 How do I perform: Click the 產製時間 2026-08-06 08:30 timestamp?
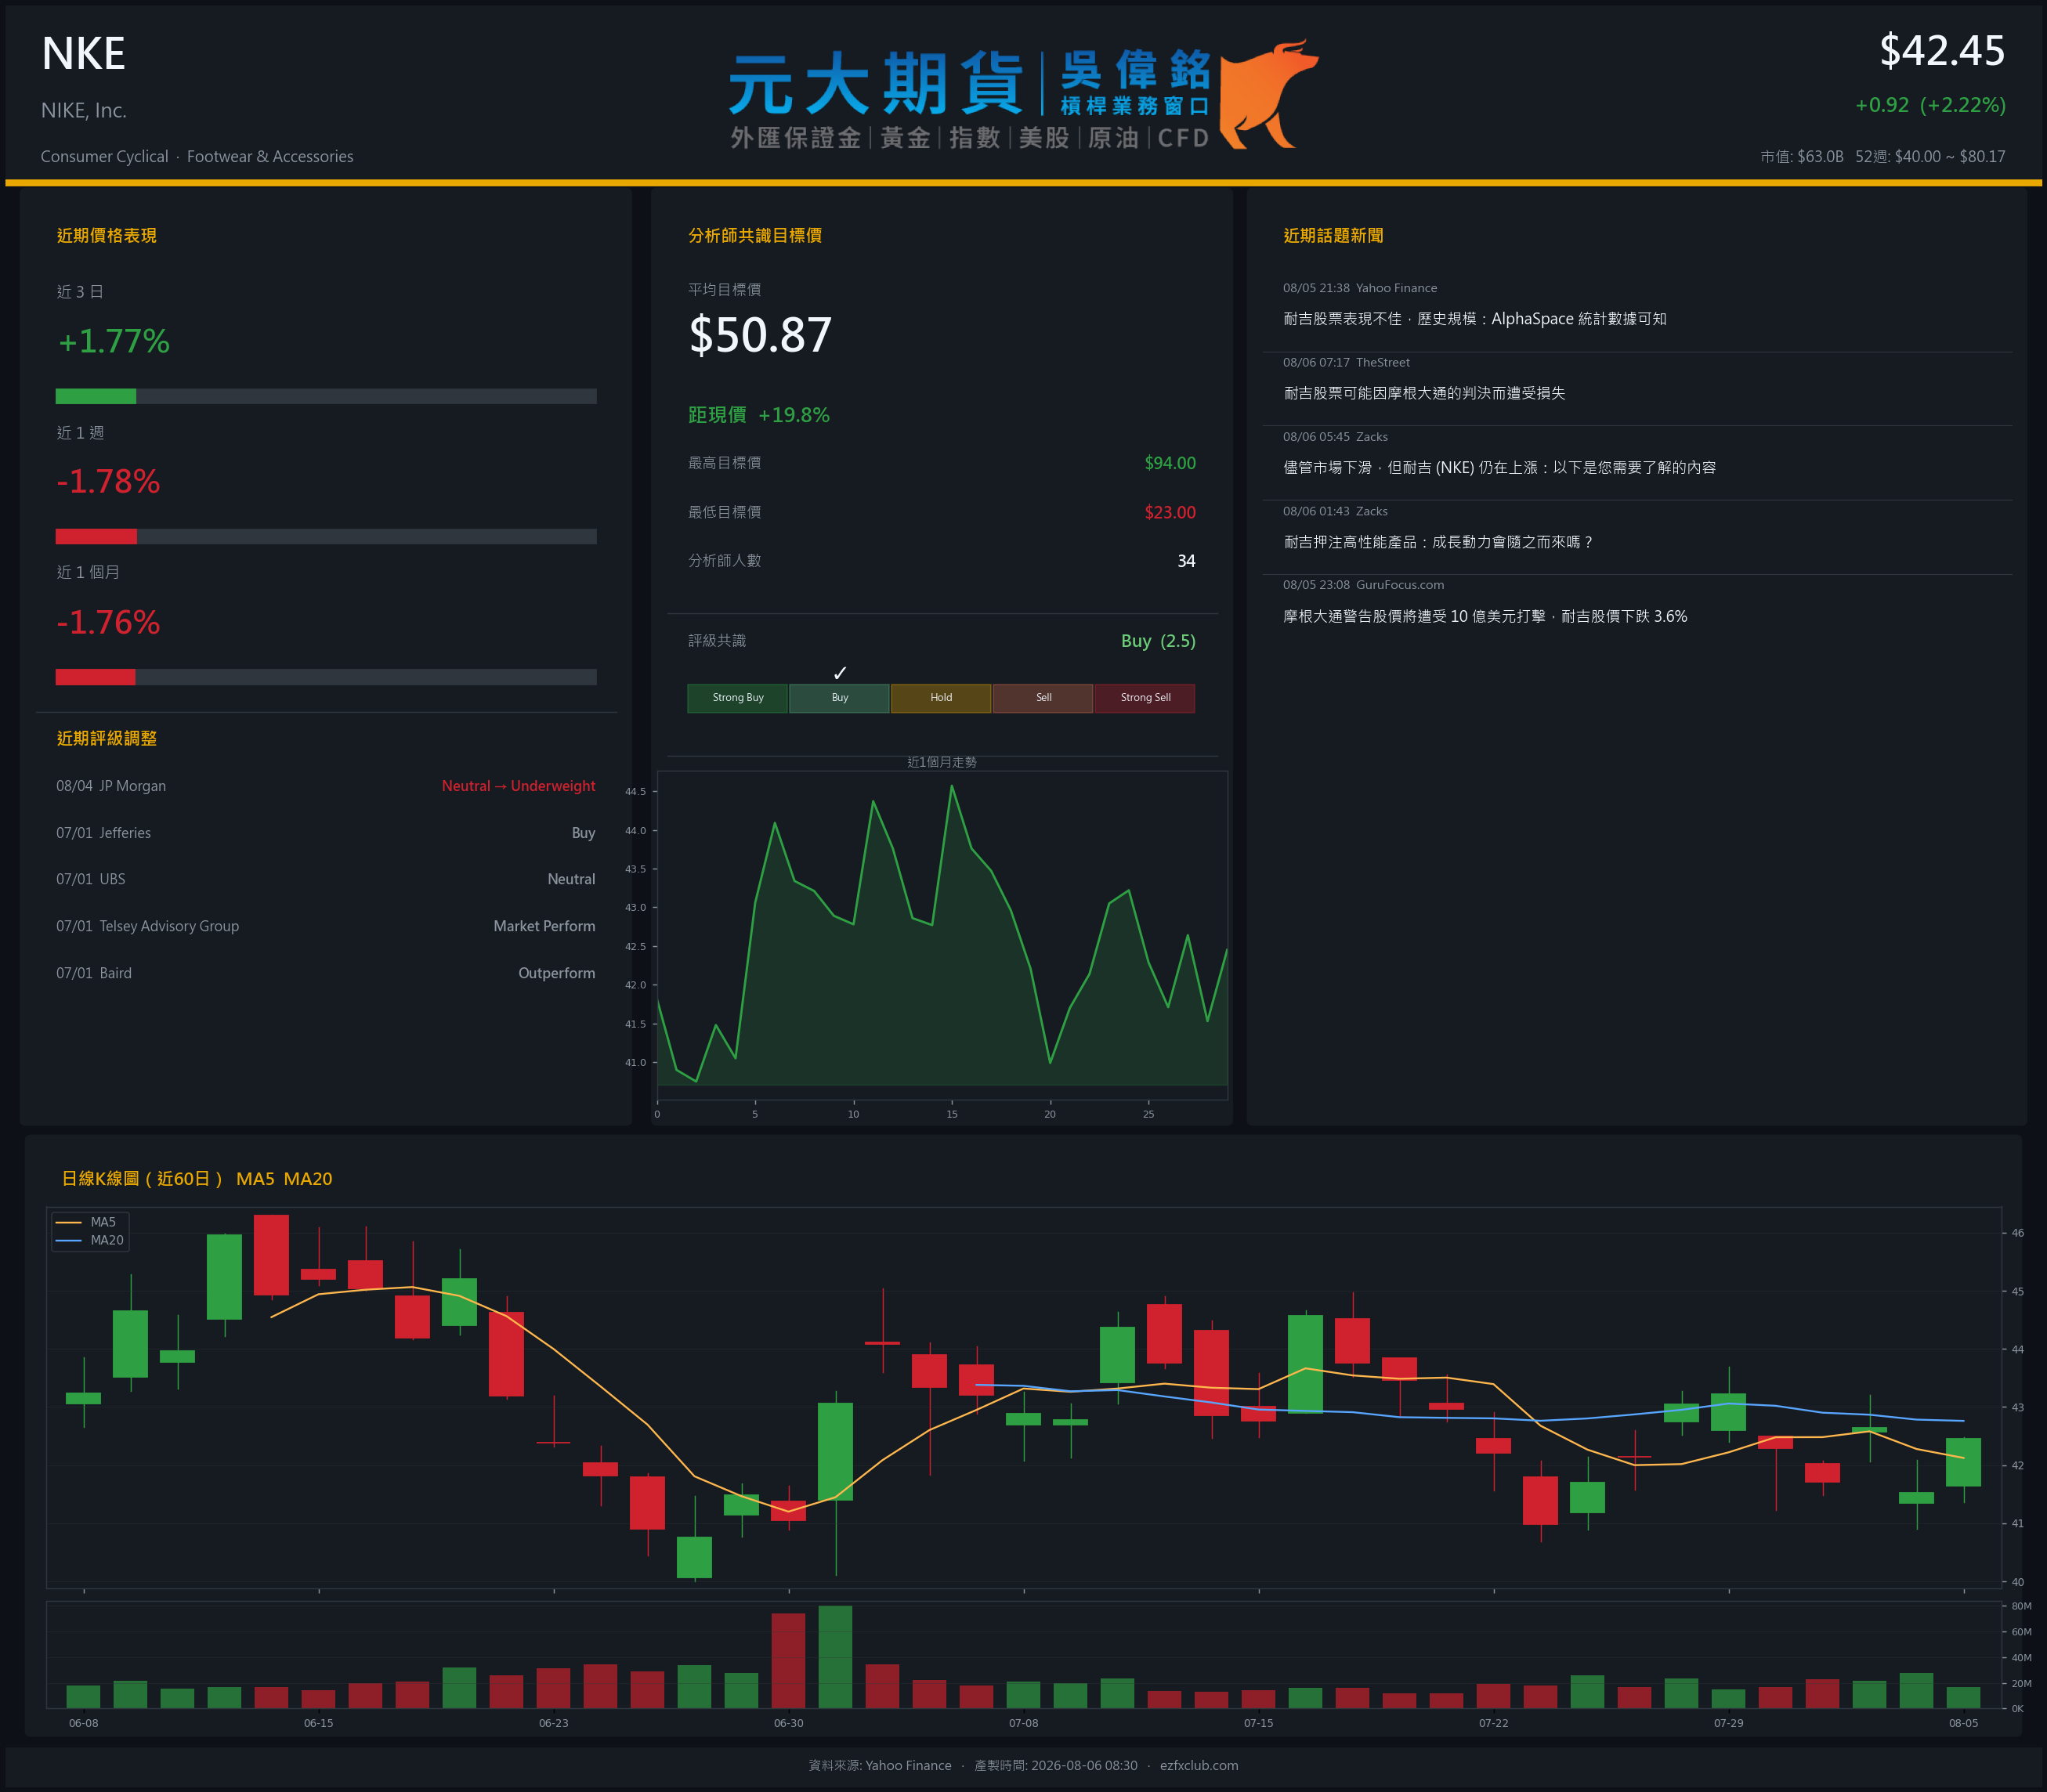tap(1056, 1765)
